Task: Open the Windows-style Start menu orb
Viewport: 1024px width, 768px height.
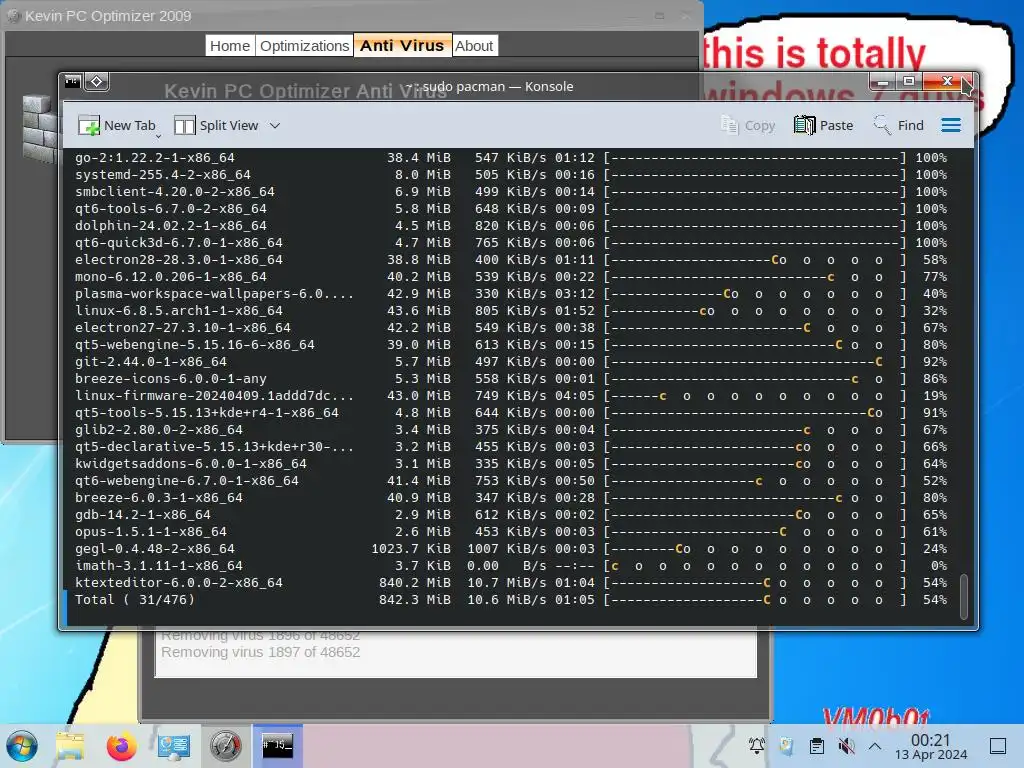Action: click(22, 746)
